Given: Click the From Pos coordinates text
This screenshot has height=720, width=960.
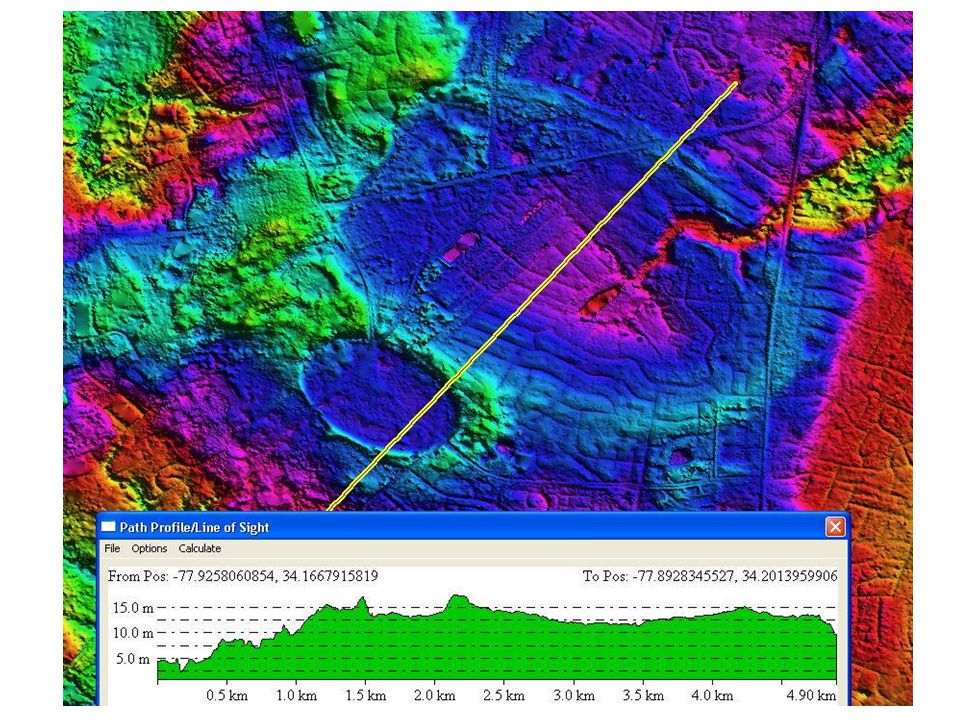Looking at the screenshot, I should [243, 576].
